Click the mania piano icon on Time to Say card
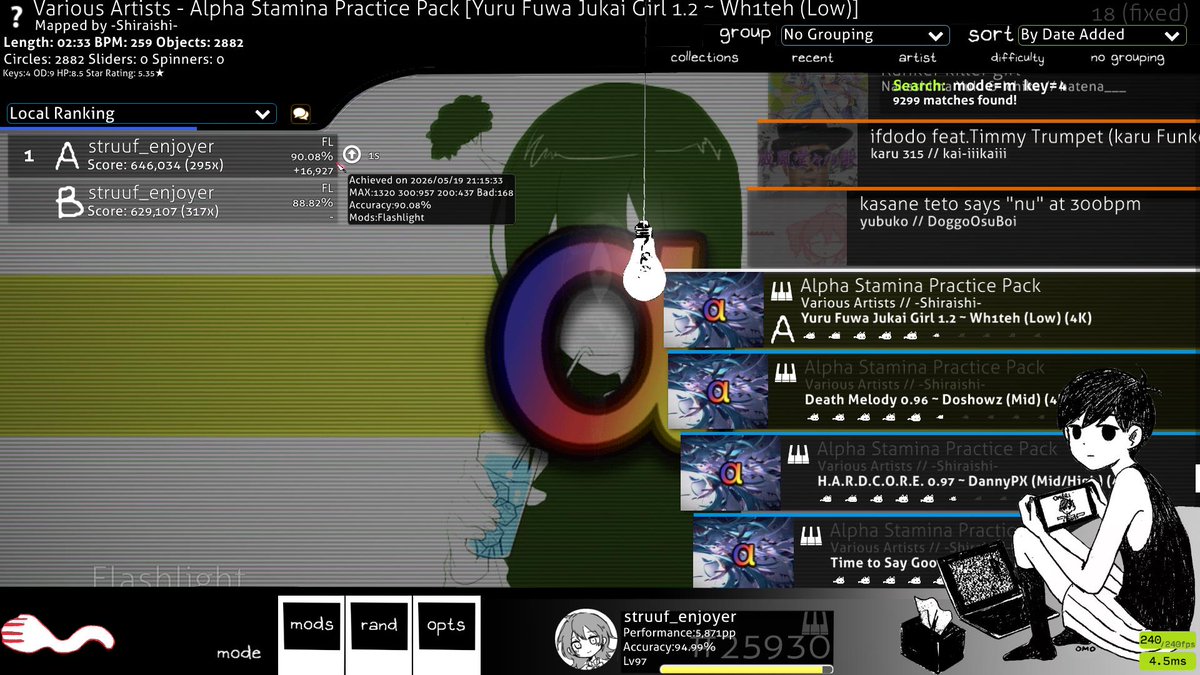The image size is (1200, 675). [x=812, y=535]
